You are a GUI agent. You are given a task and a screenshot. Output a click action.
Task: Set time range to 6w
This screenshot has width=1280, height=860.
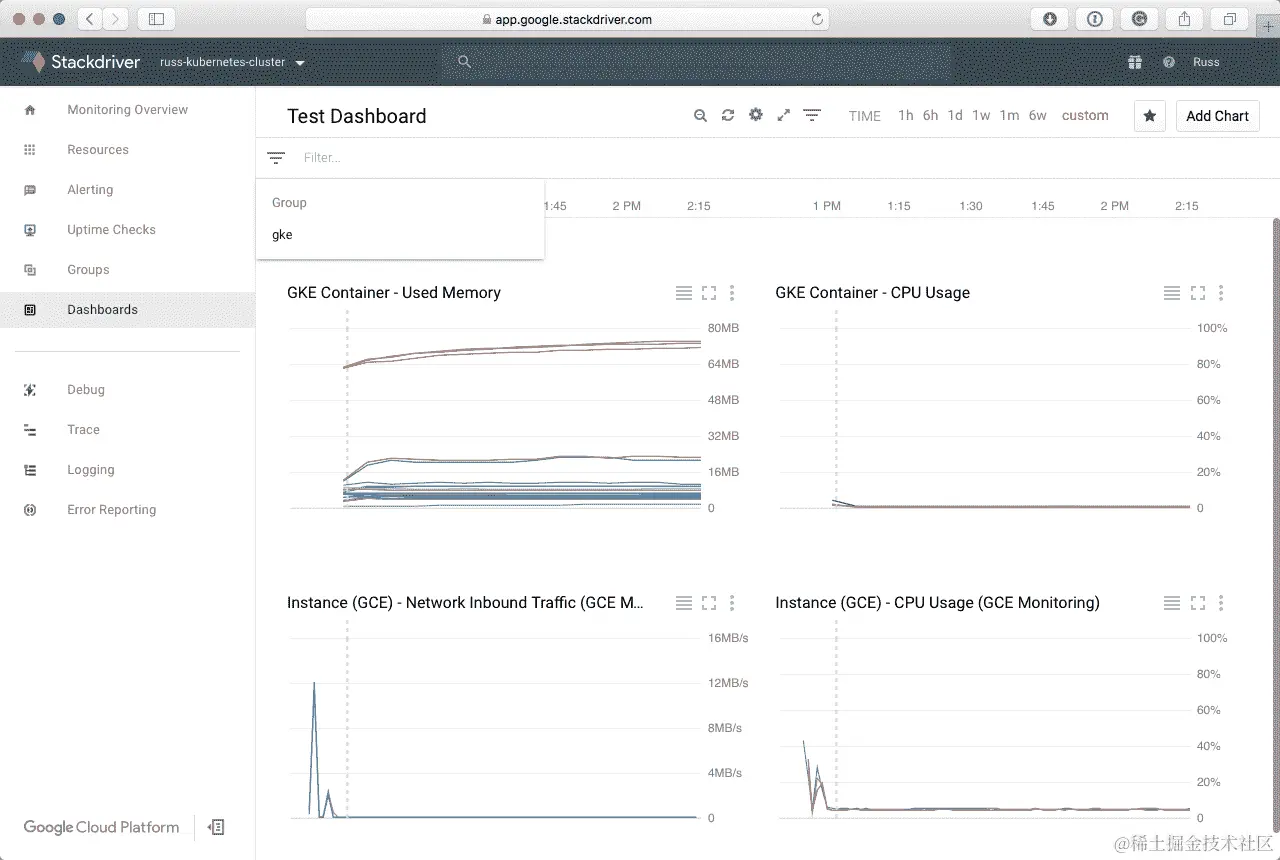pyautogui.click(x=1038, y=116)
